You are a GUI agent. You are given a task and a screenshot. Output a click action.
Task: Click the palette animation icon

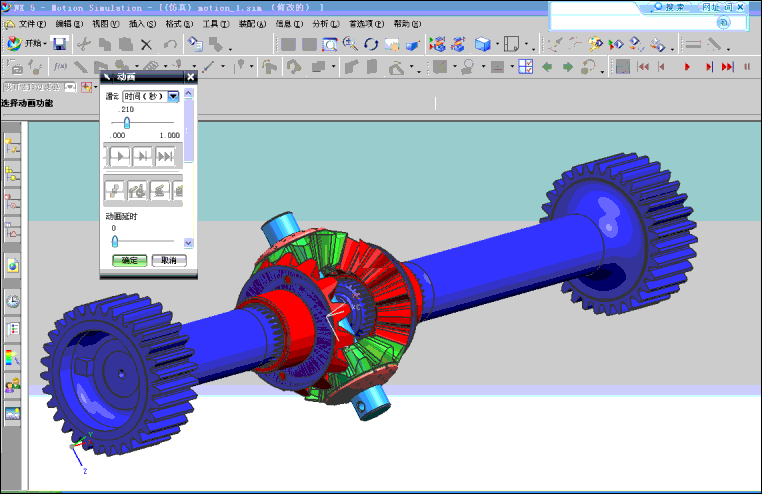595,45
